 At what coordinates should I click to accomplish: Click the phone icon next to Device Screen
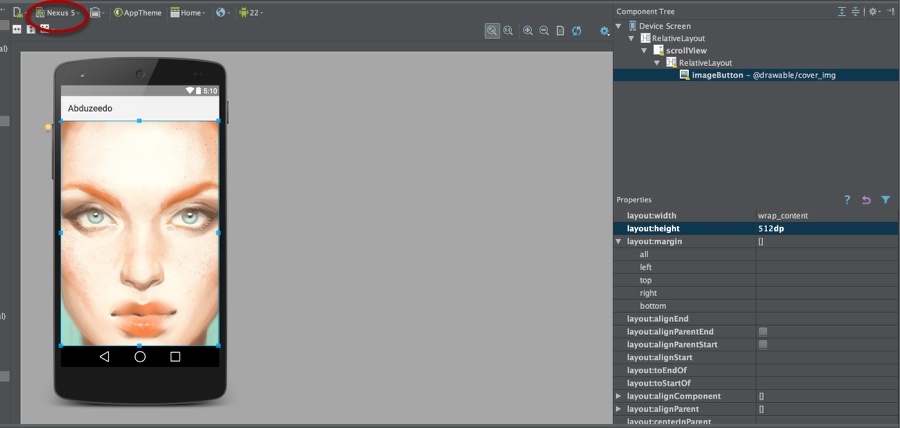coord(632,26)
